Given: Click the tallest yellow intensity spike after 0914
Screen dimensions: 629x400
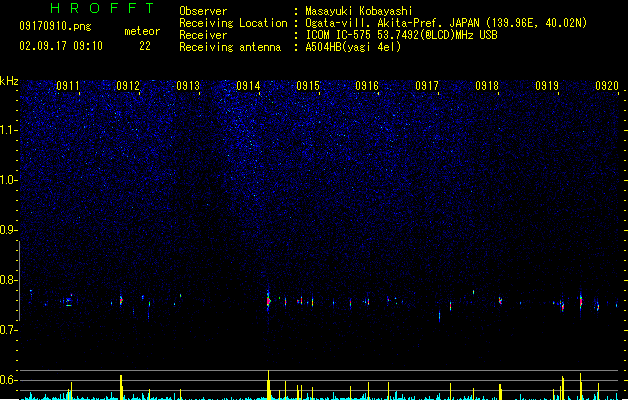Looking at the screenshot, I should (268, 385).
